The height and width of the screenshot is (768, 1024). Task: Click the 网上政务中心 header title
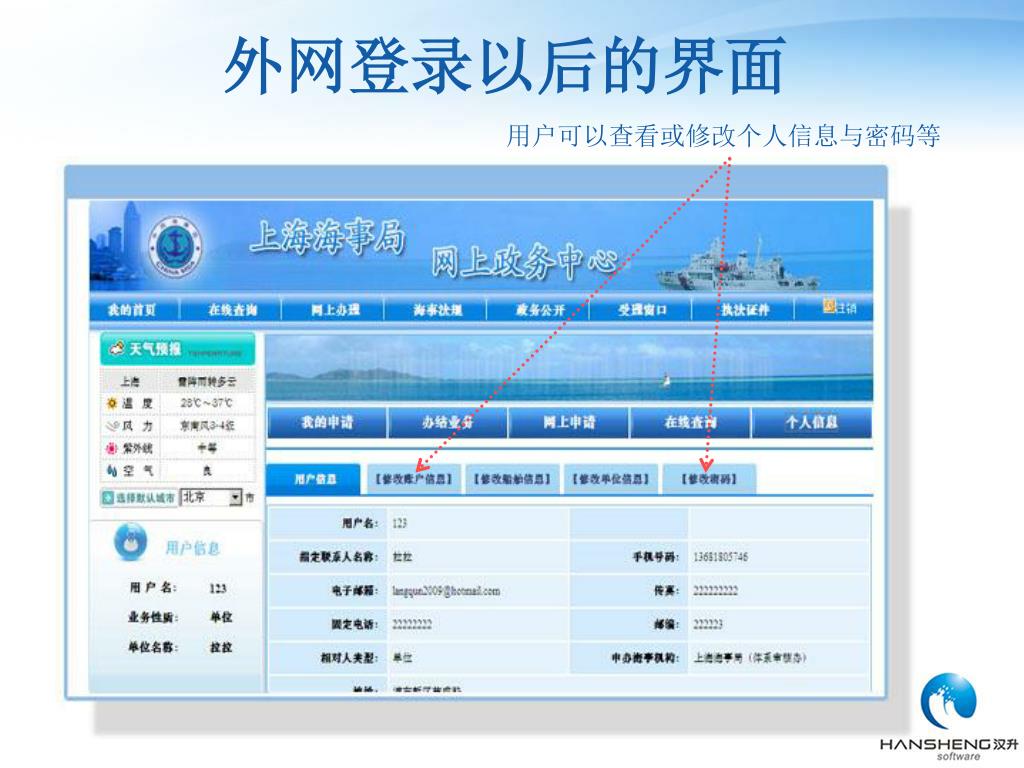pyautogui.click(x=524, y=261)
